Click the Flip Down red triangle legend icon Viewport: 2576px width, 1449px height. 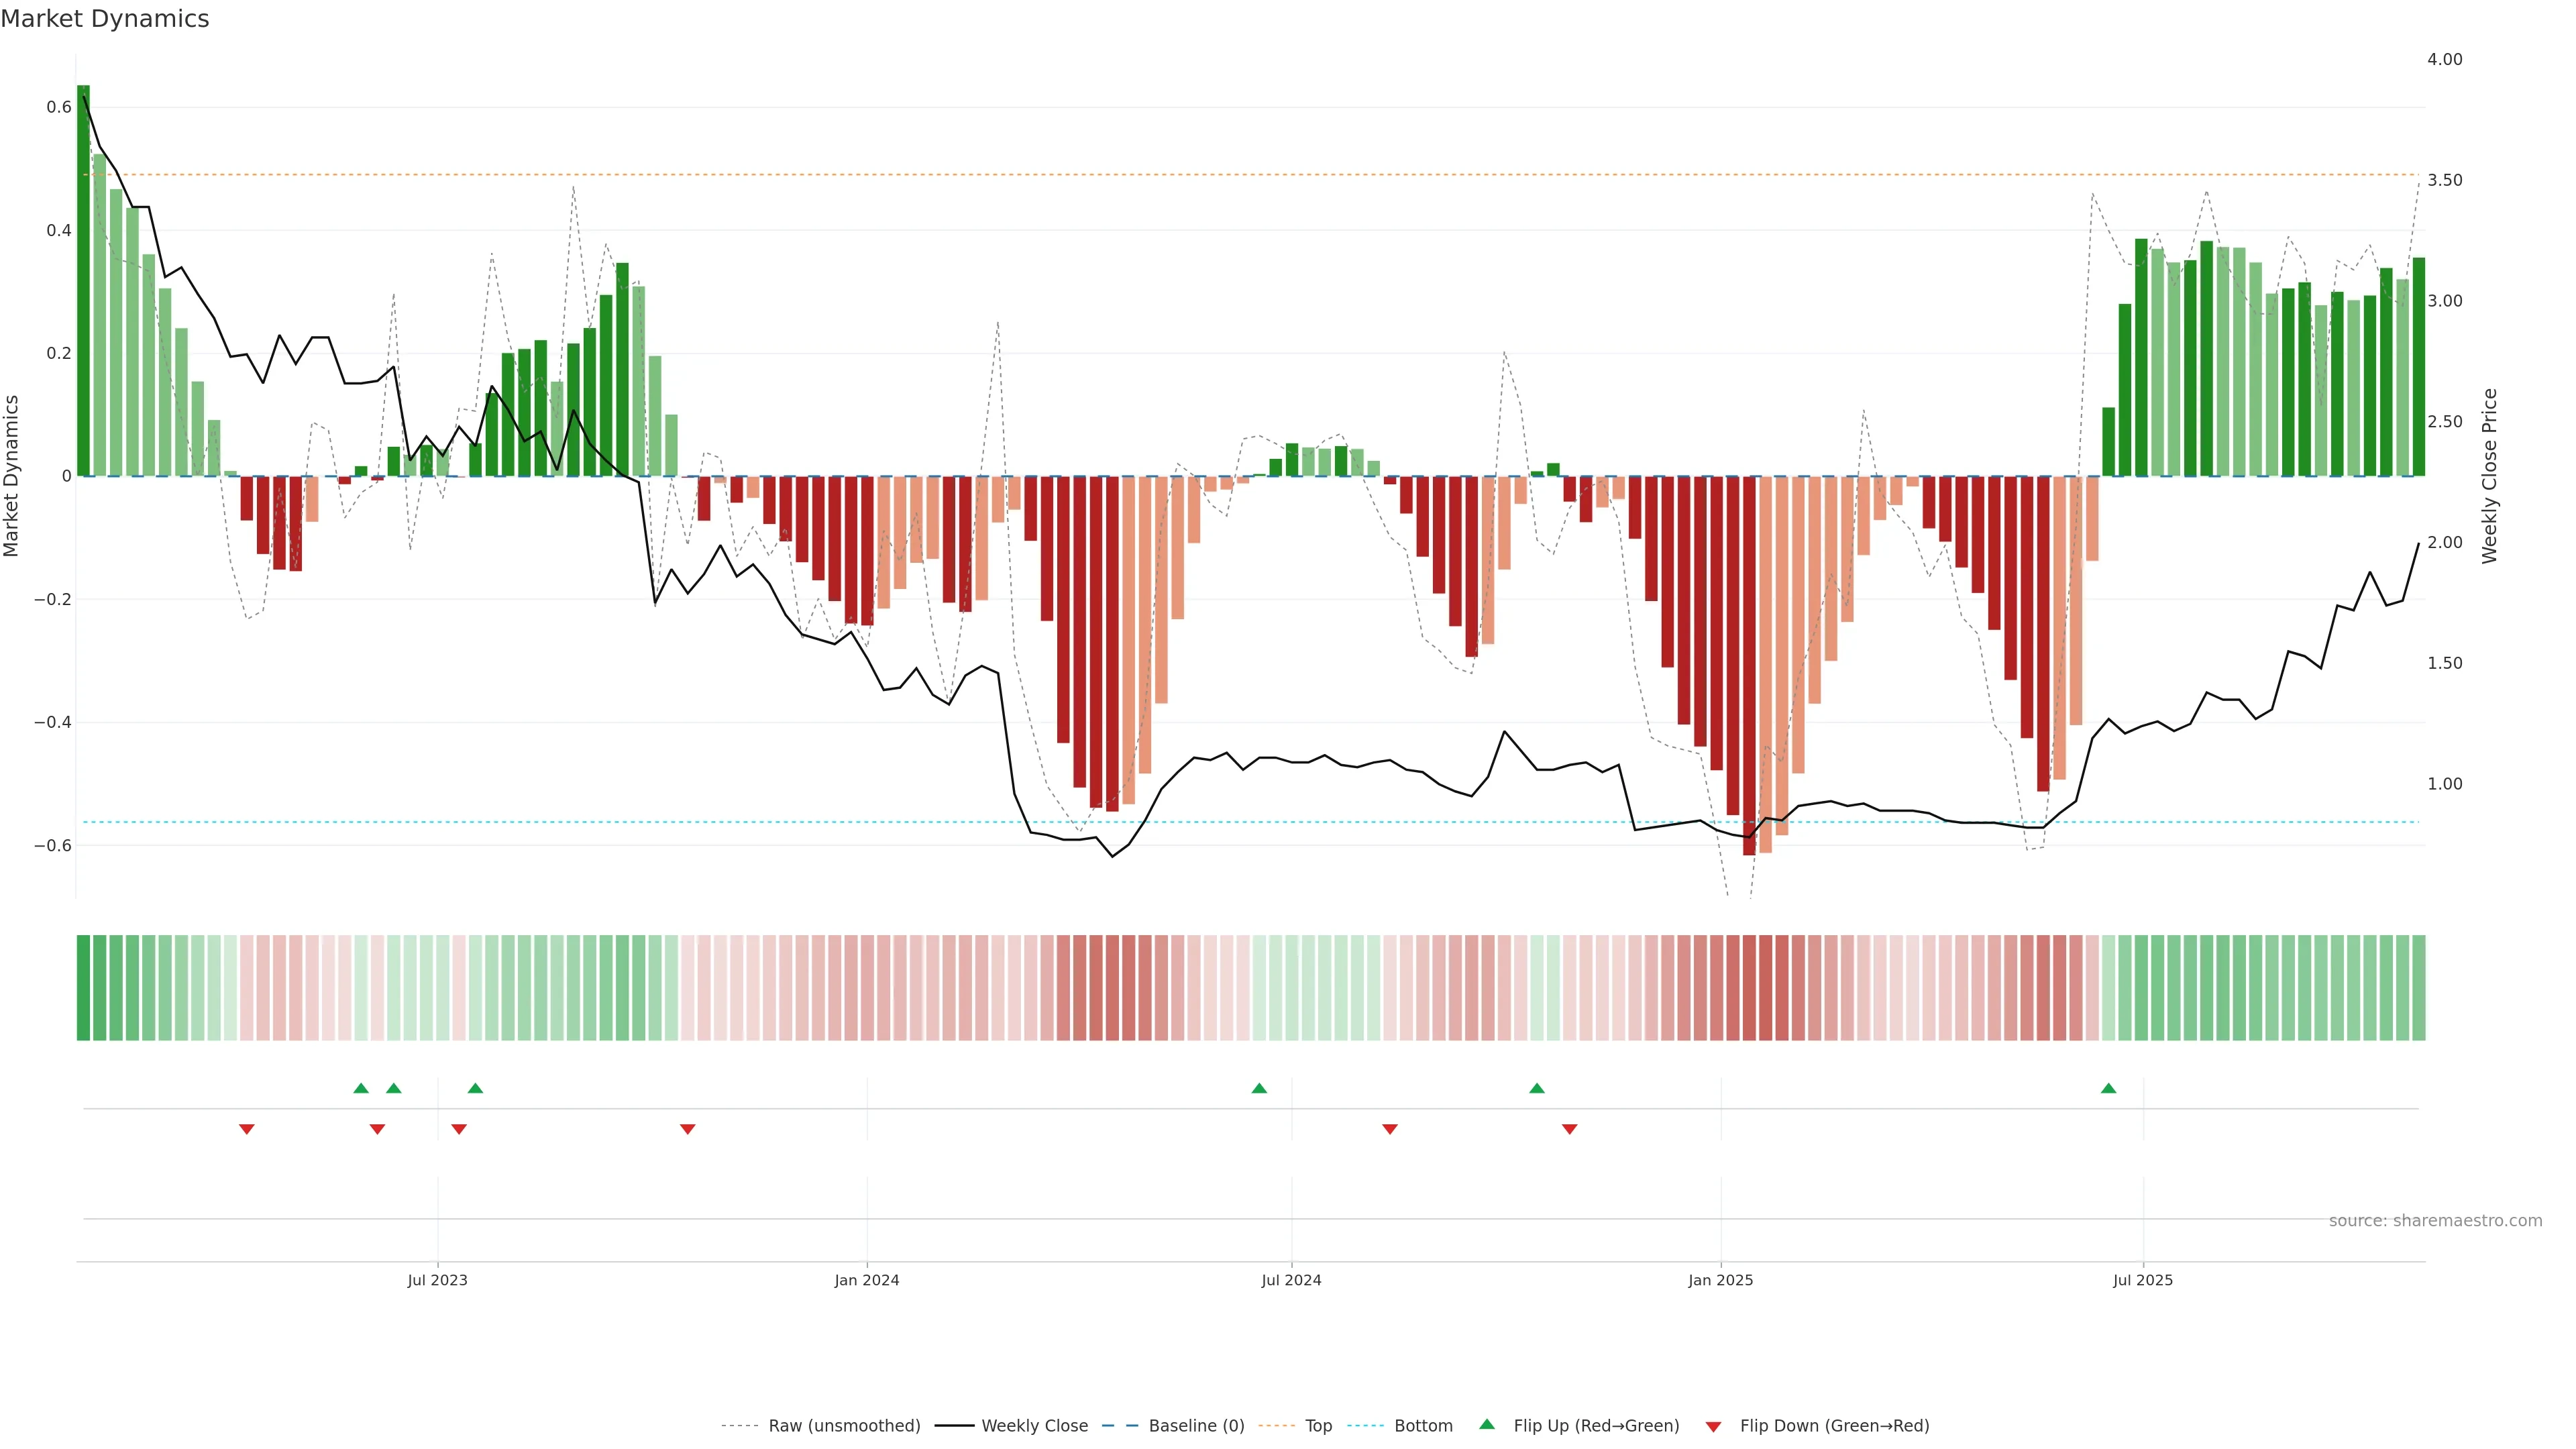[x=1713, y=1426]
